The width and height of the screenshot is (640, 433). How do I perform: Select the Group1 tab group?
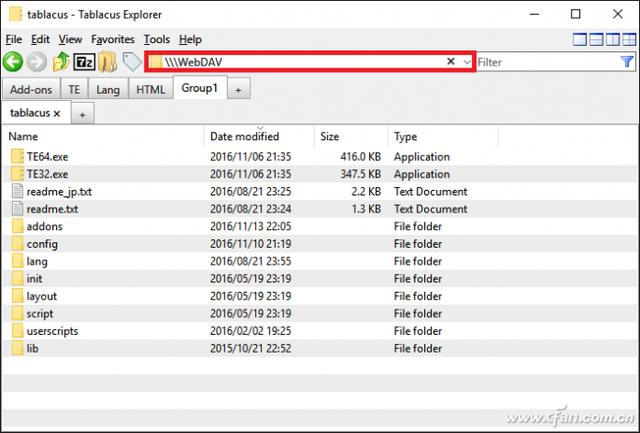200,88
